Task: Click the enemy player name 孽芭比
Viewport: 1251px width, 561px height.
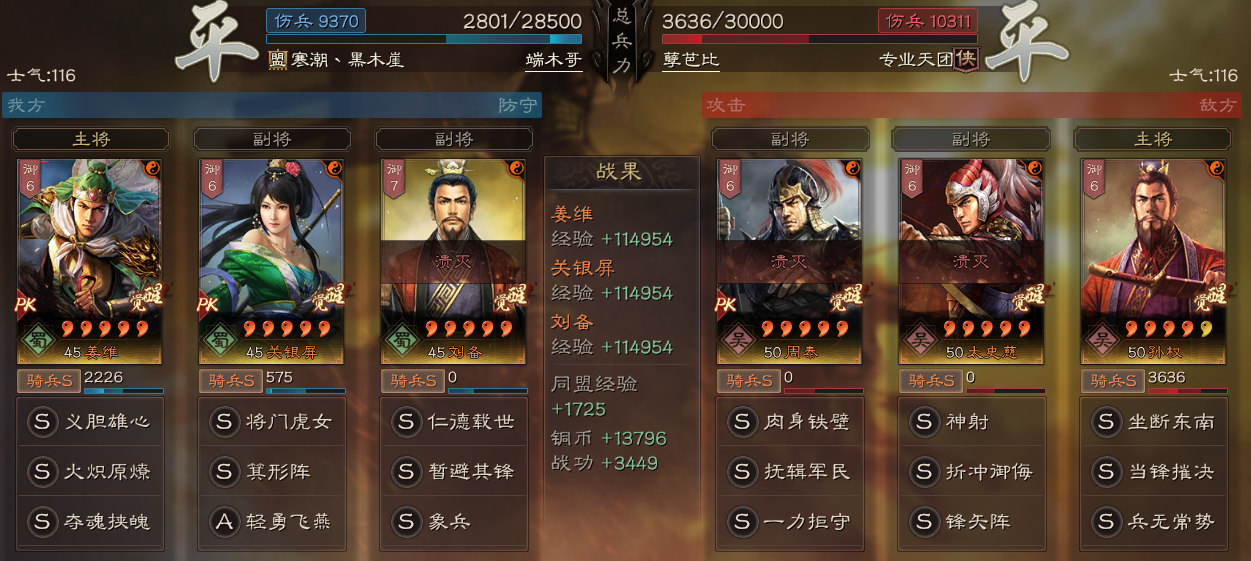Action: click(x=691, y=60)
